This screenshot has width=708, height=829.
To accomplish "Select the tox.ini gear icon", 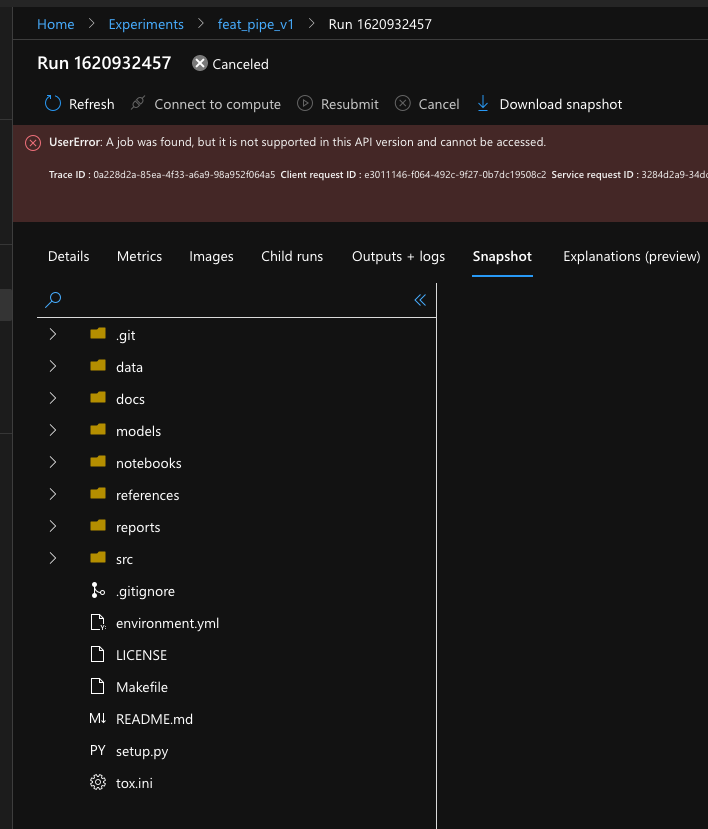I will (x=97, y=782).
